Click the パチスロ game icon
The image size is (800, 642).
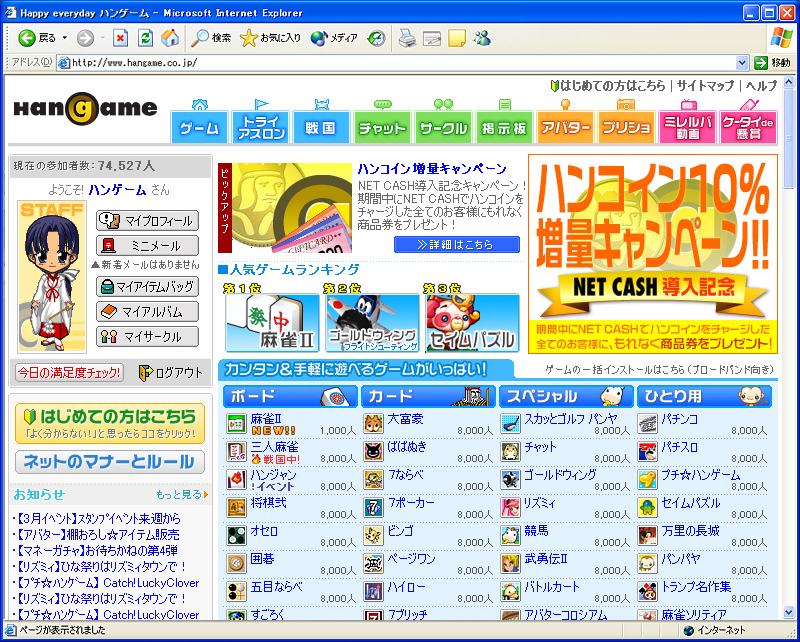pyautogui.click(x=647, y=452)
